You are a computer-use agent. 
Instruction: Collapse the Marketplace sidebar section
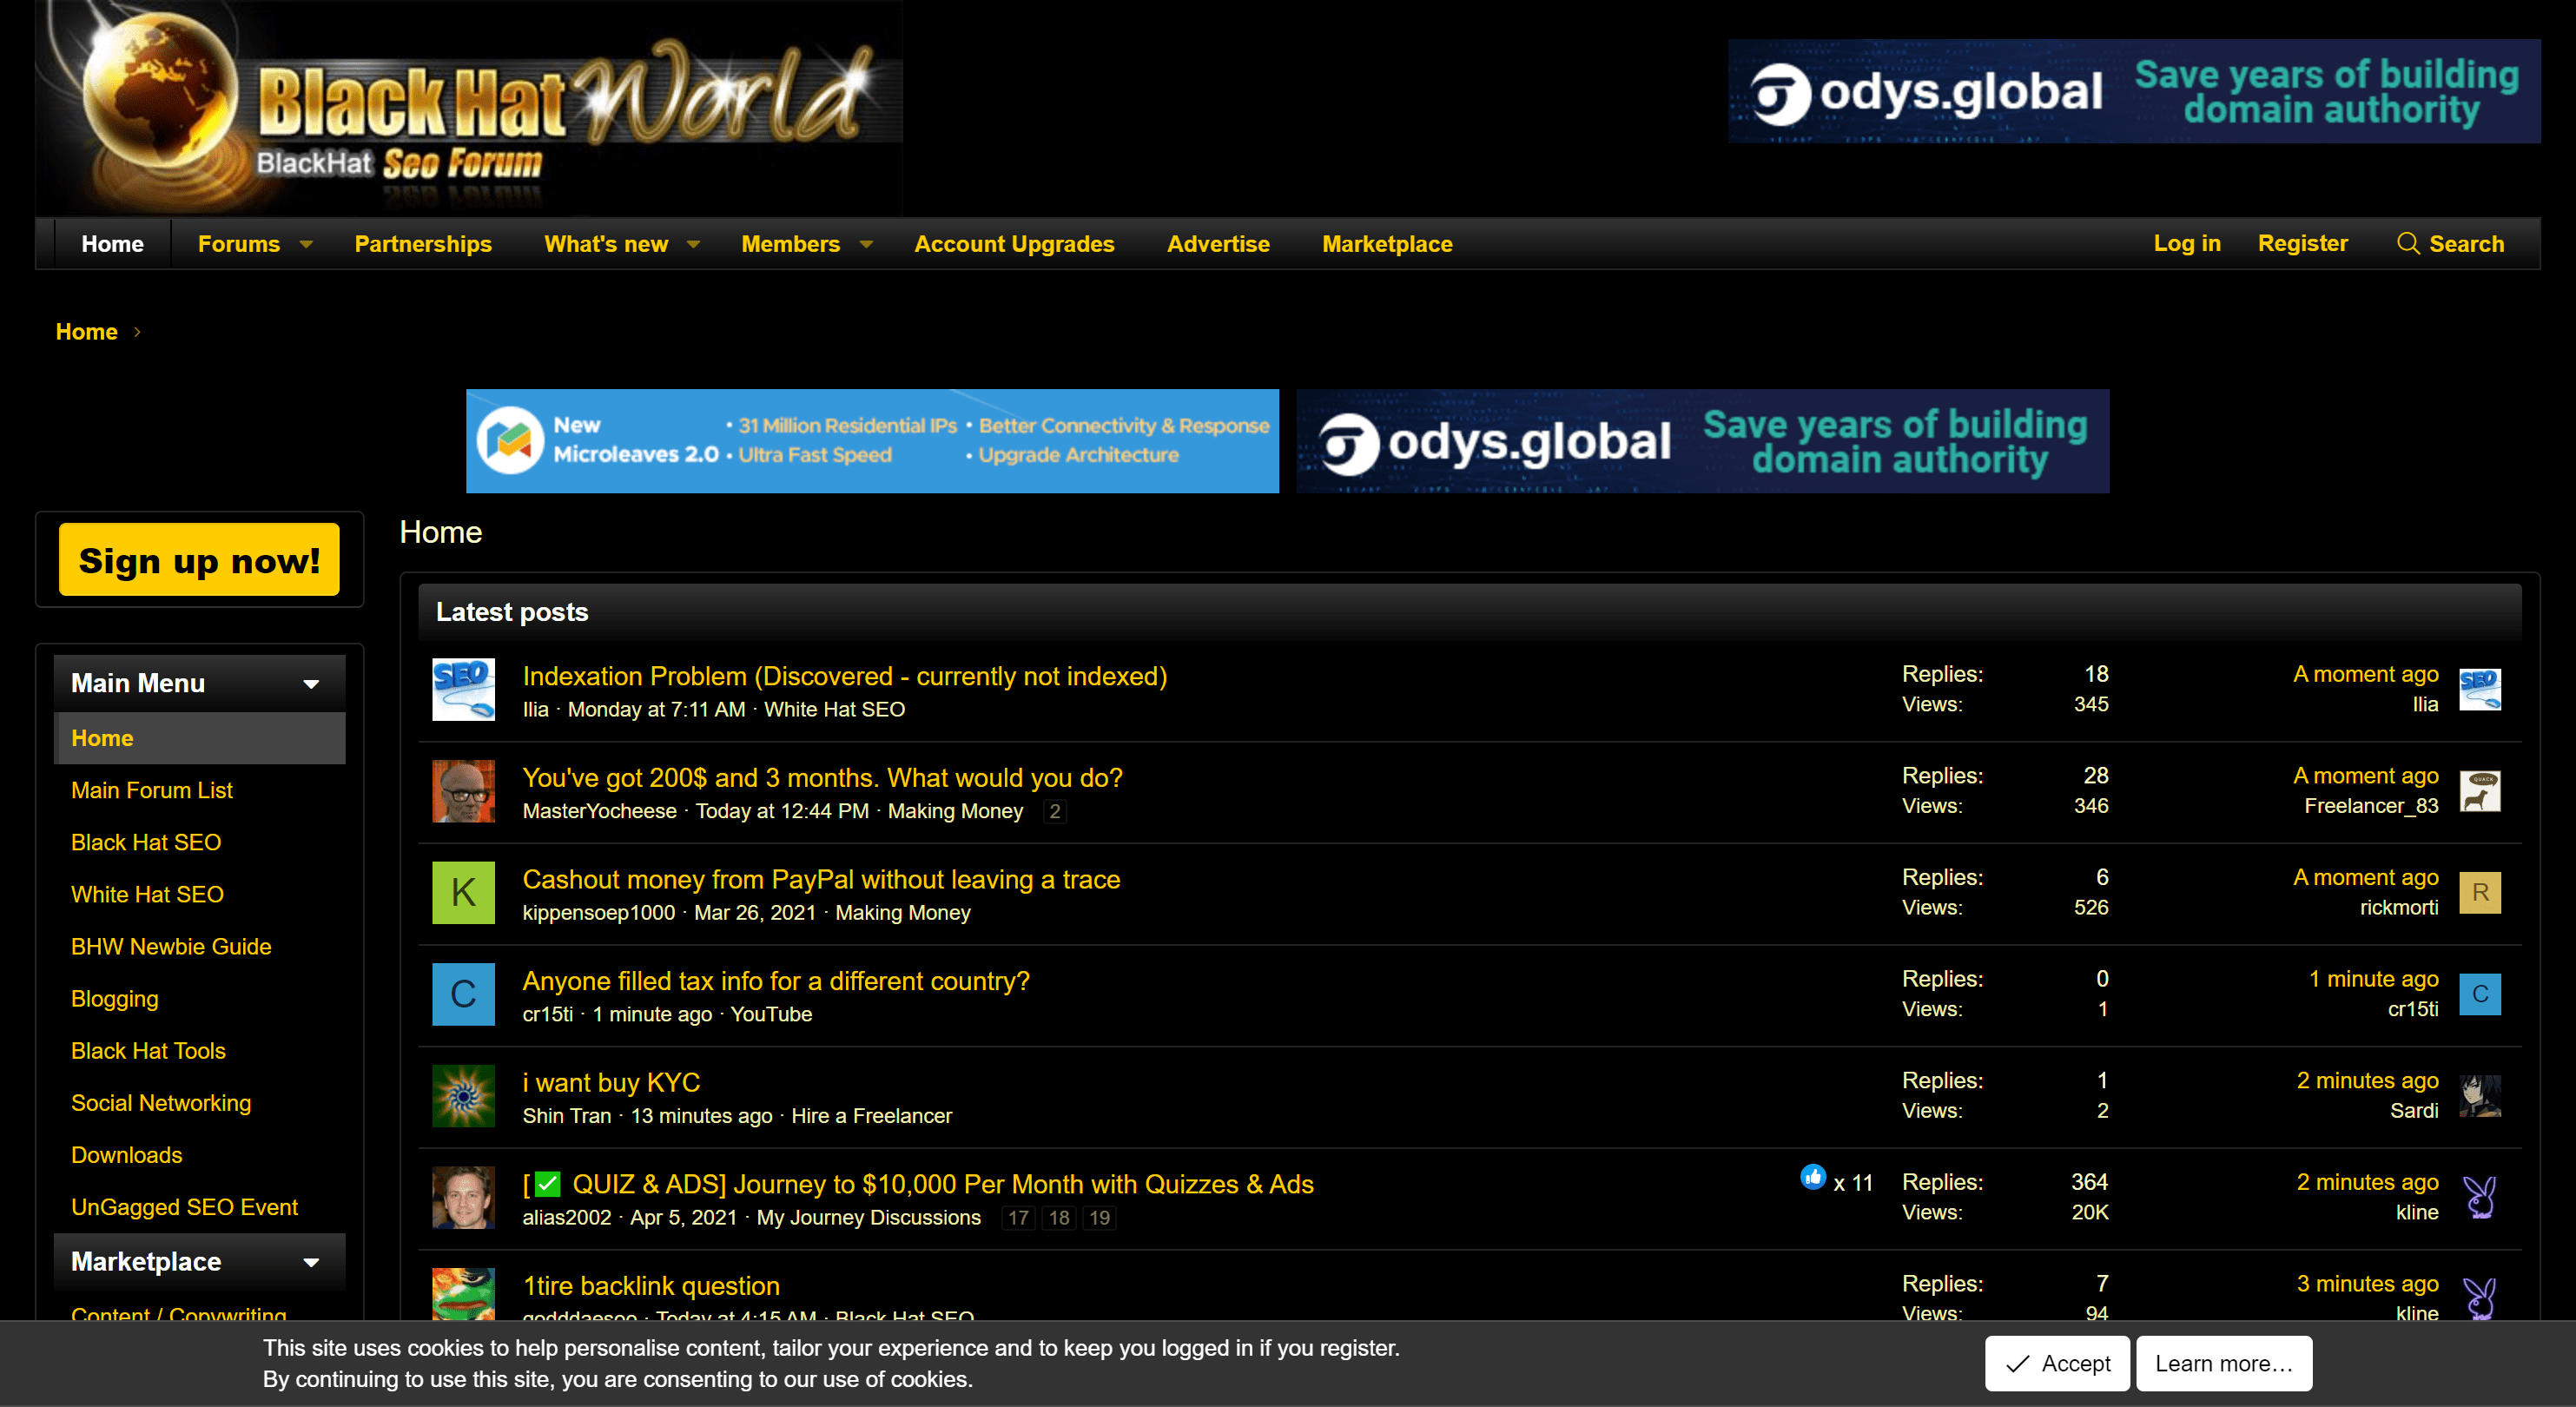point(311,1262)
